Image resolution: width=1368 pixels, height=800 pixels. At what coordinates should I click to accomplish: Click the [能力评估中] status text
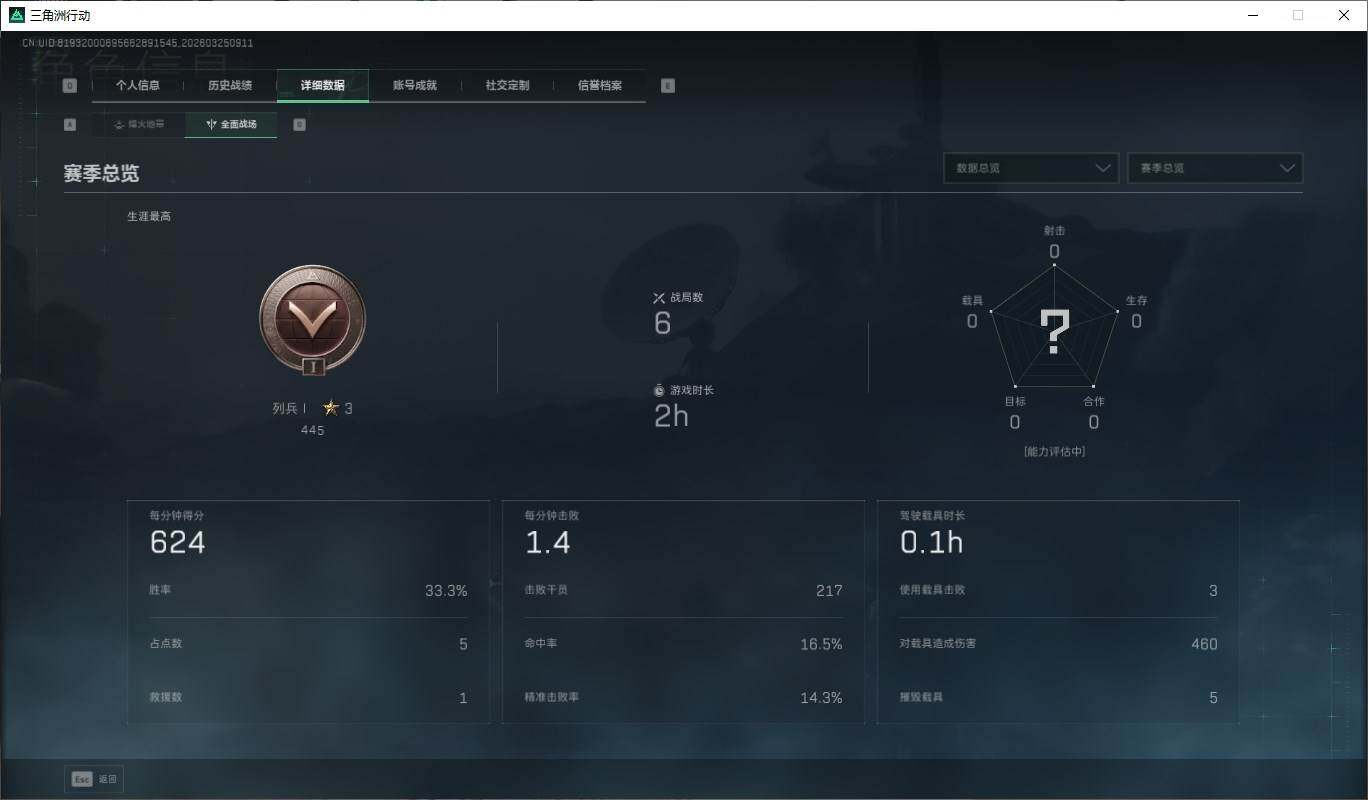click(x=1055, y=451)
